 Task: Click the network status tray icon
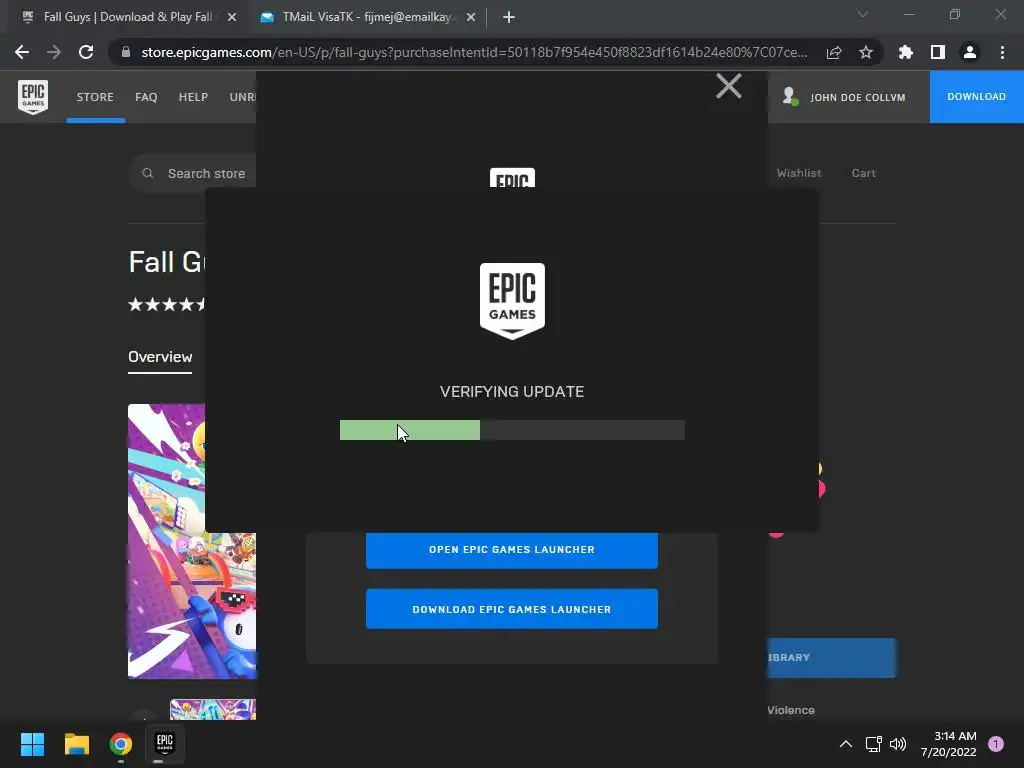(873, 744)
